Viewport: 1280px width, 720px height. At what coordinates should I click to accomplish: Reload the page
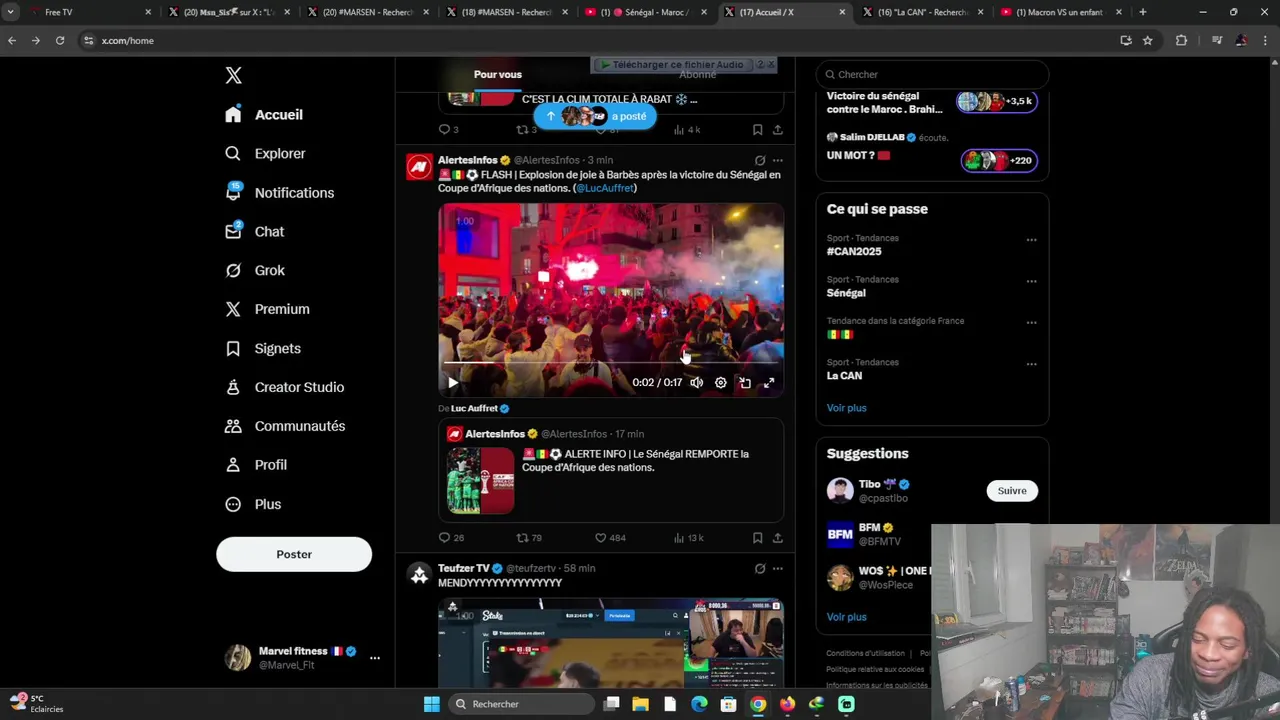(x=60, y=40)
